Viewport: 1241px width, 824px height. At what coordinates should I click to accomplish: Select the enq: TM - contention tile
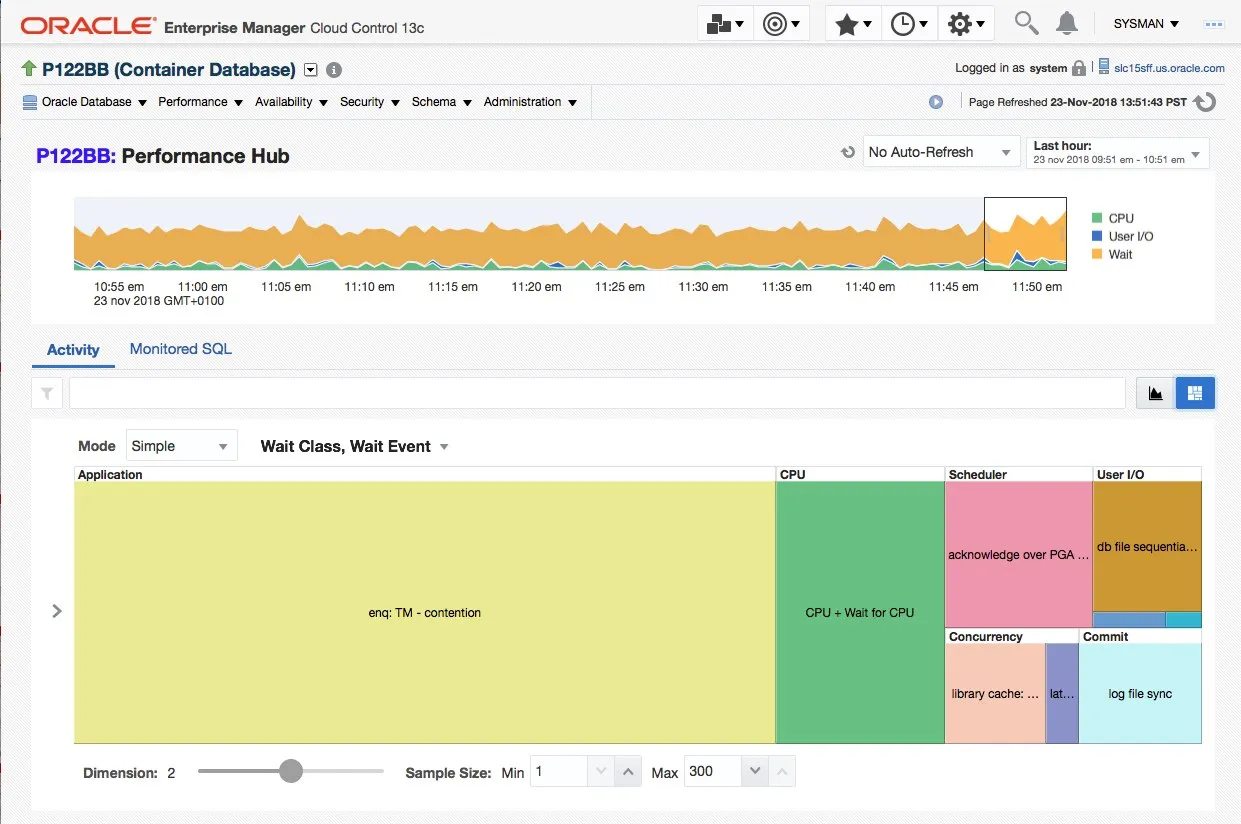424,612
